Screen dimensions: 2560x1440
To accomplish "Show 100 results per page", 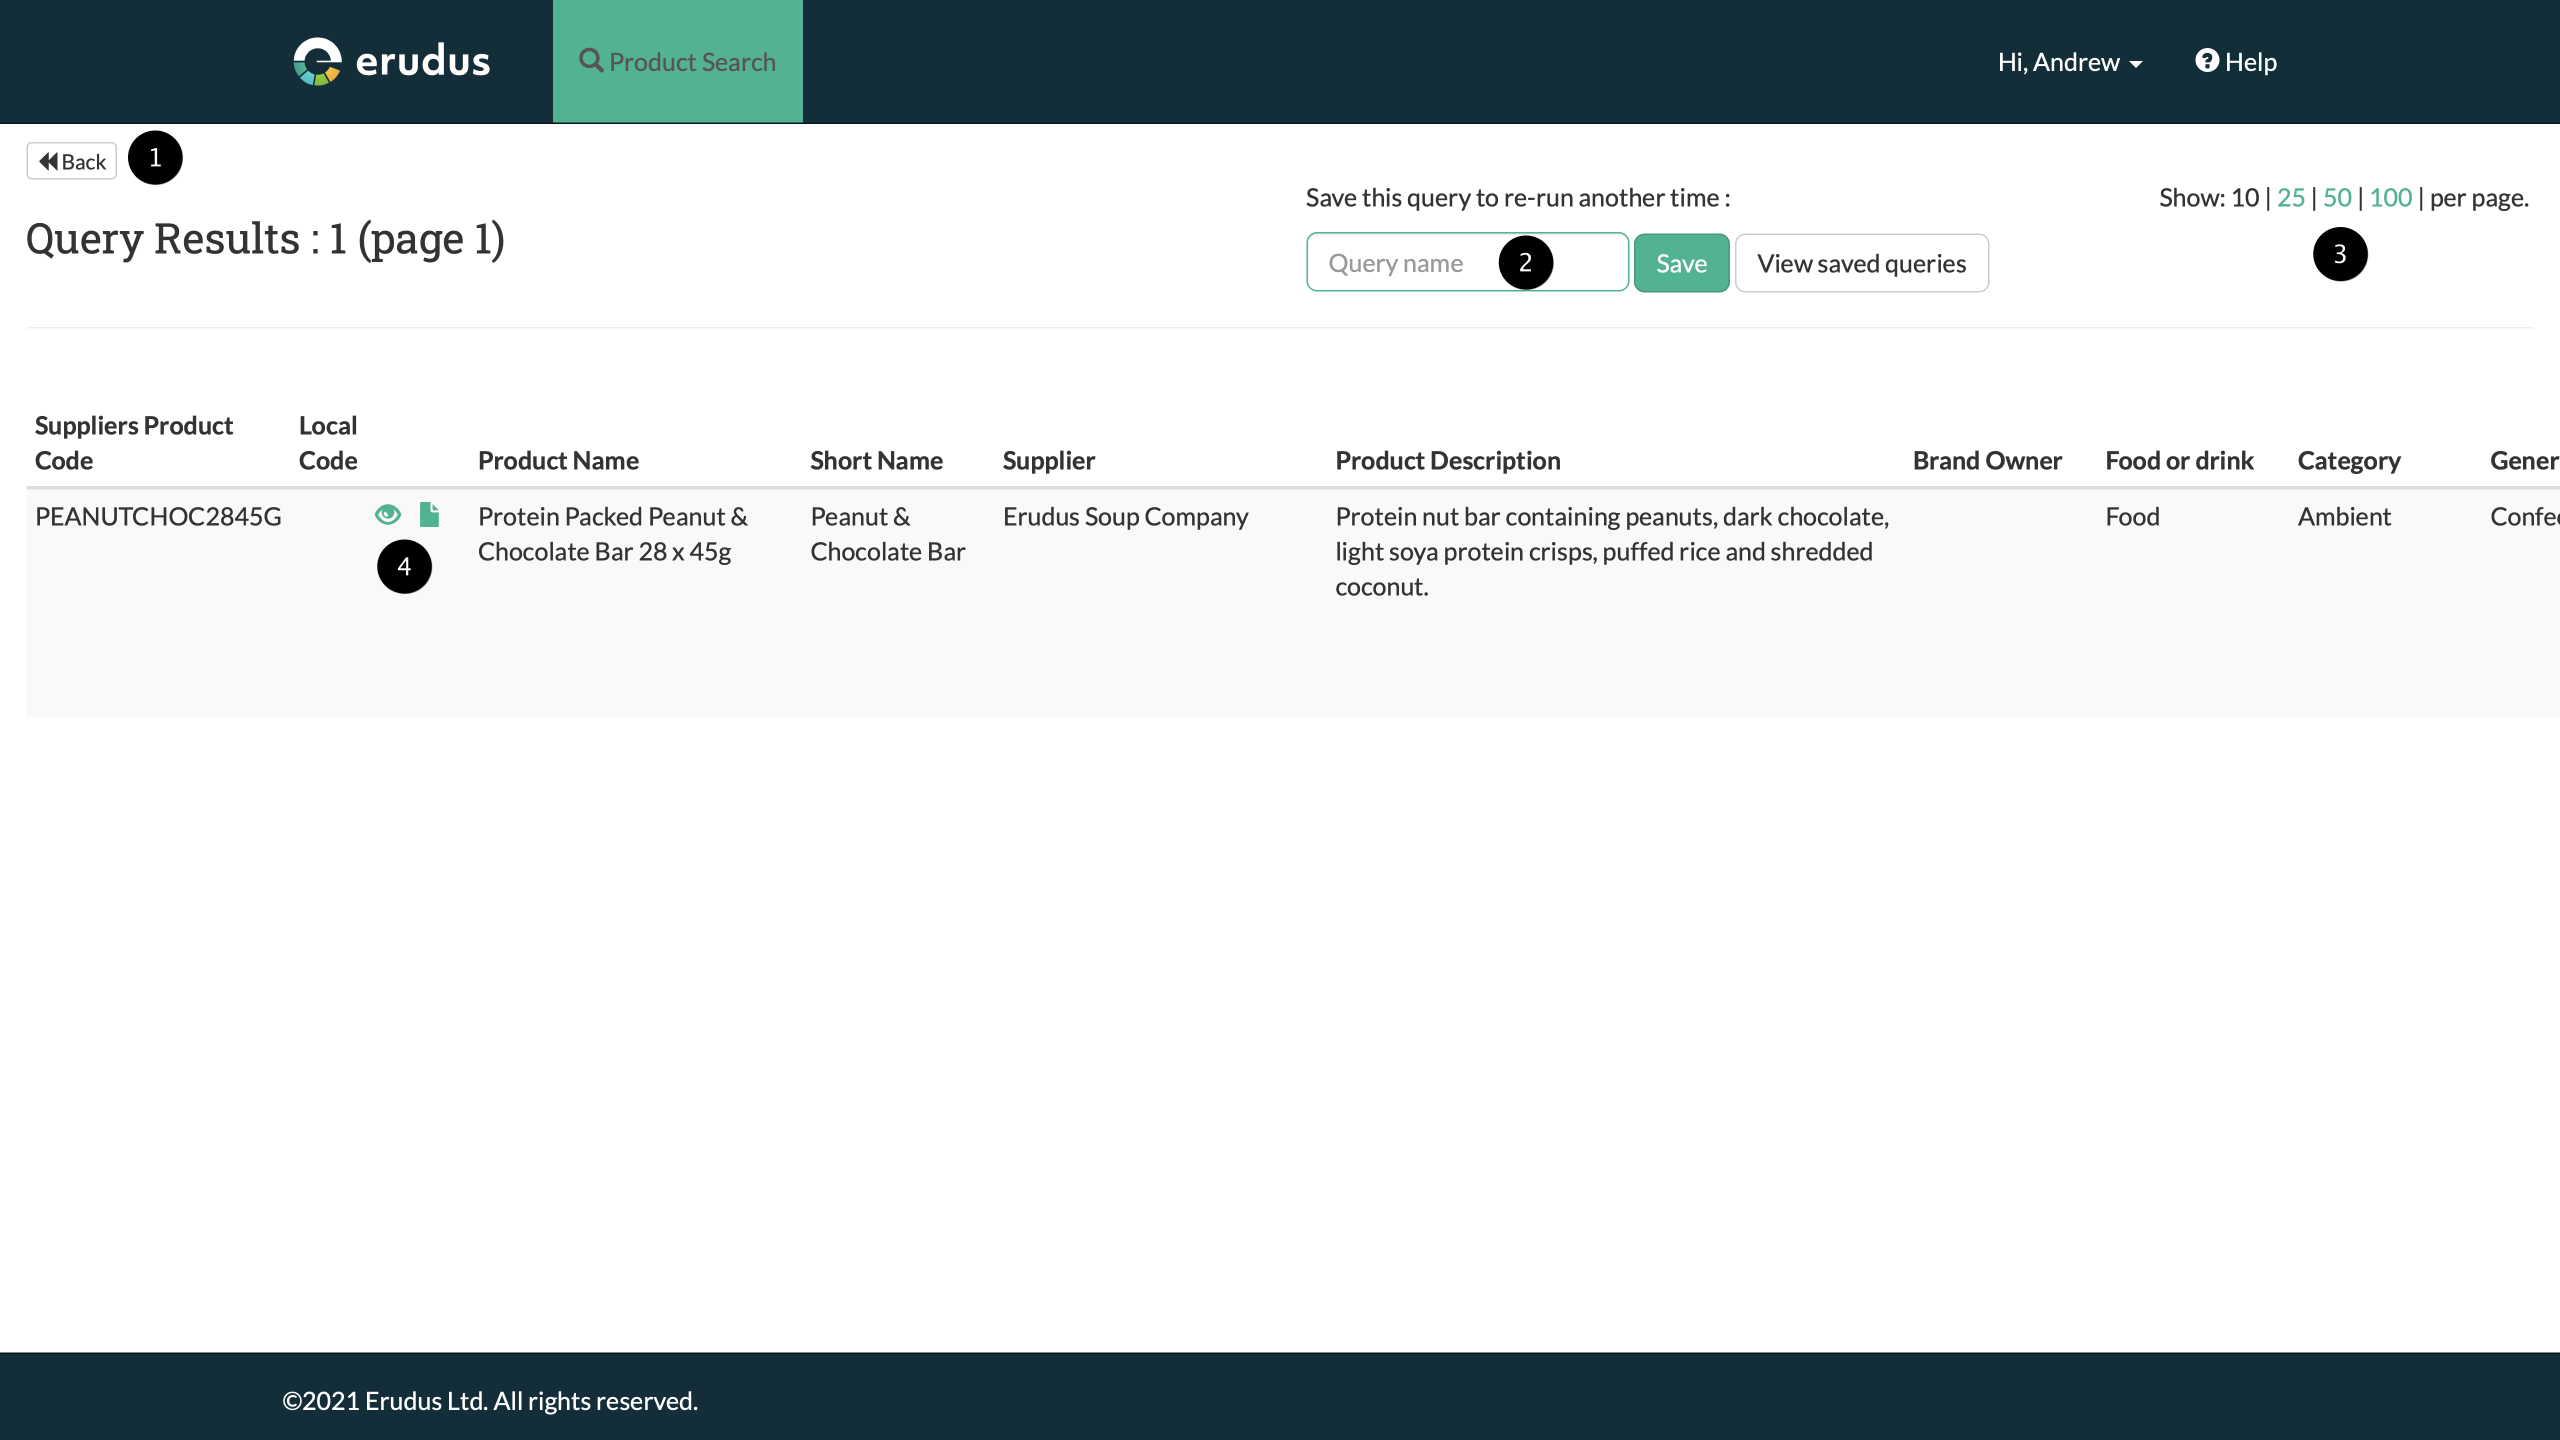I will coord(2390,197).
